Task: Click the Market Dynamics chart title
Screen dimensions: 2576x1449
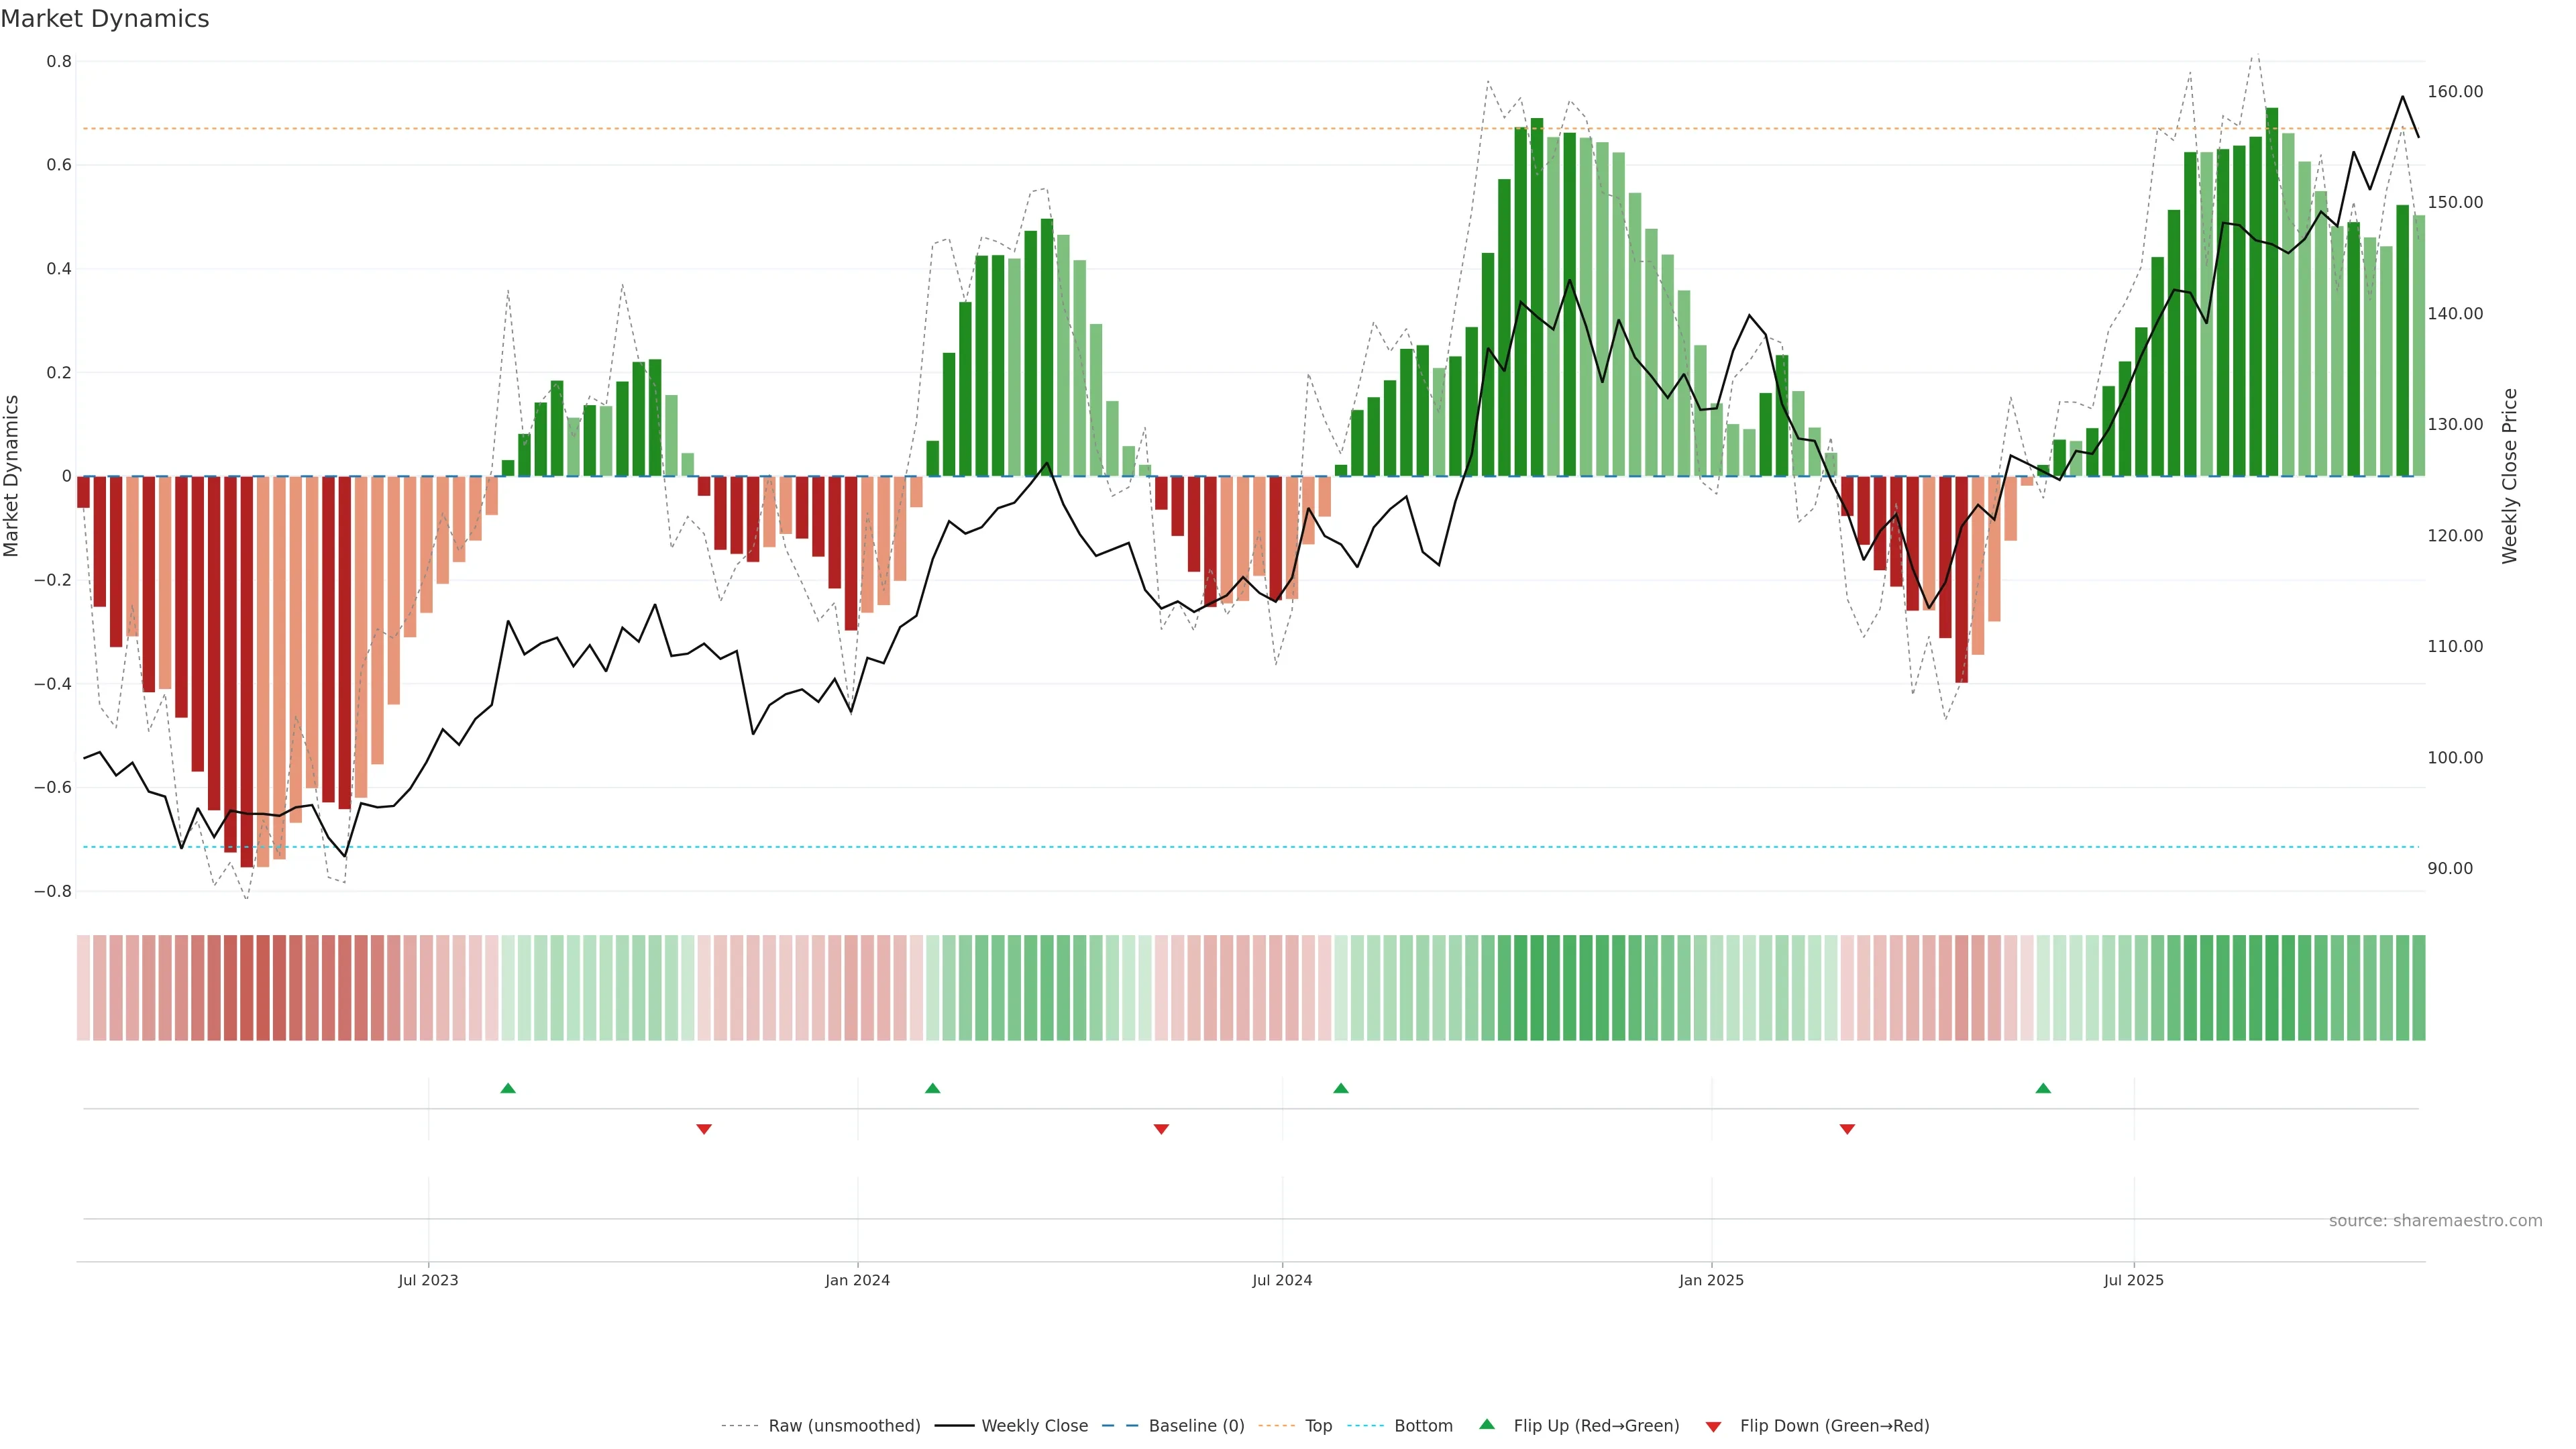Action: click(x=105, y=19)
